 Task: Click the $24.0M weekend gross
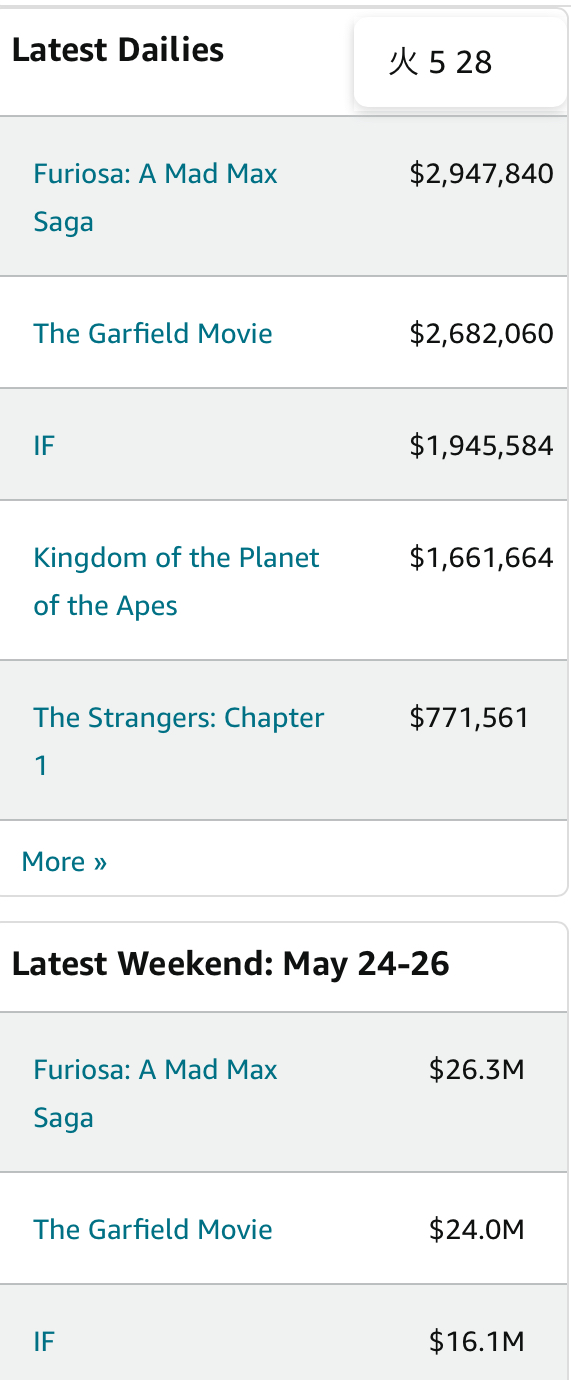[x=477, y=1229]
